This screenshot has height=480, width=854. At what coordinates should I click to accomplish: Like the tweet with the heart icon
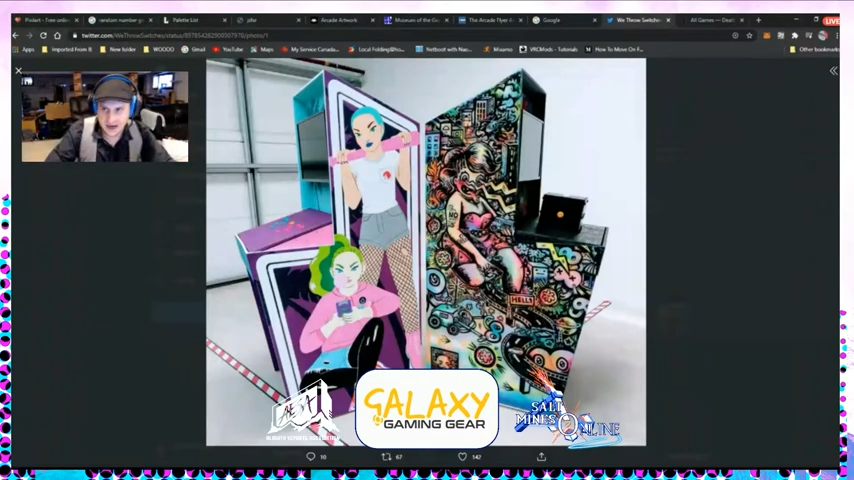click(x=462, y=457)
